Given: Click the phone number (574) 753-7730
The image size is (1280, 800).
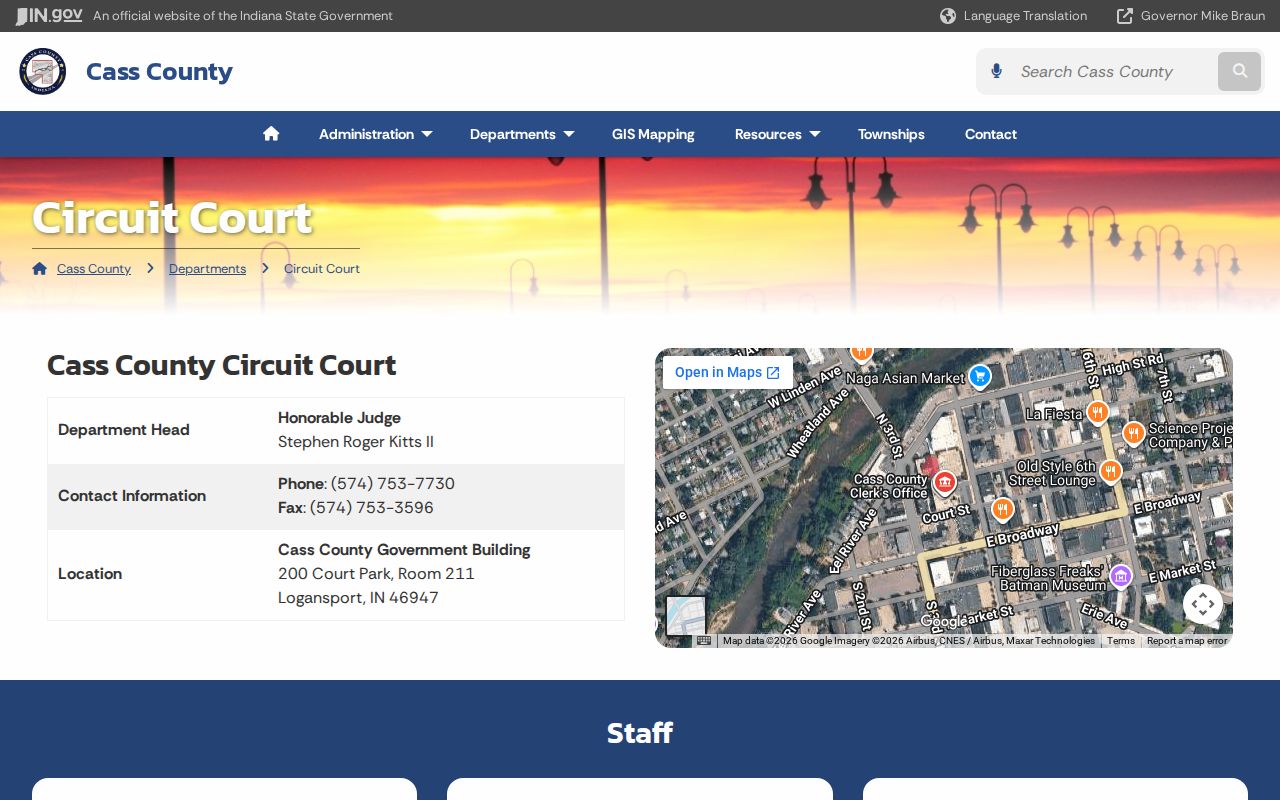Looking at the screenshot, I should 393,484.
